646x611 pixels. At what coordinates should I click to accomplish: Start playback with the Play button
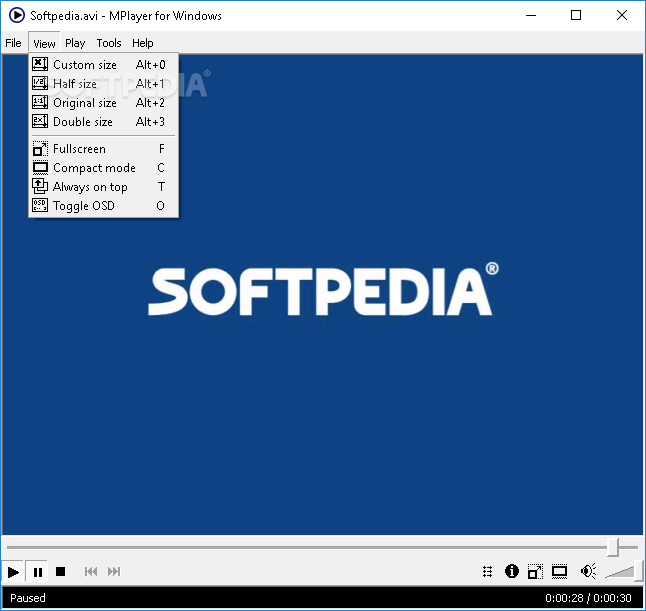[x=13, y=572]
